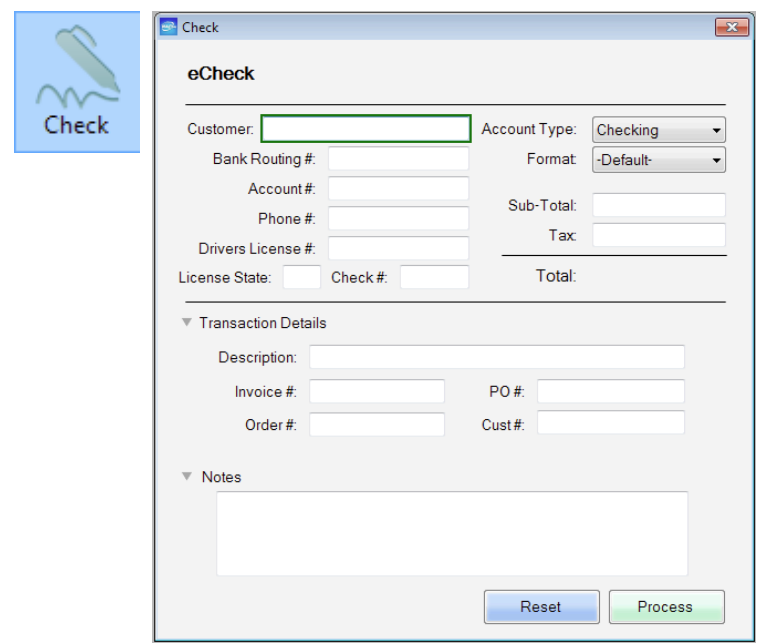The width and height of the screenshot is (768, 644).
Task: Collapse the Transaction Details section
Action: coord(186,323)
